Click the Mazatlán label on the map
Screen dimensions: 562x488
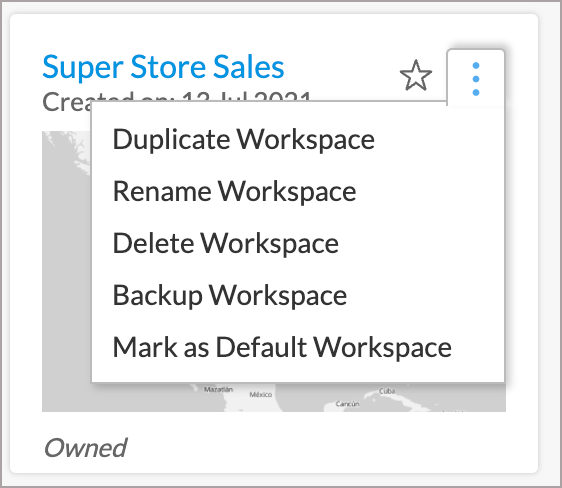pos(218,389)
